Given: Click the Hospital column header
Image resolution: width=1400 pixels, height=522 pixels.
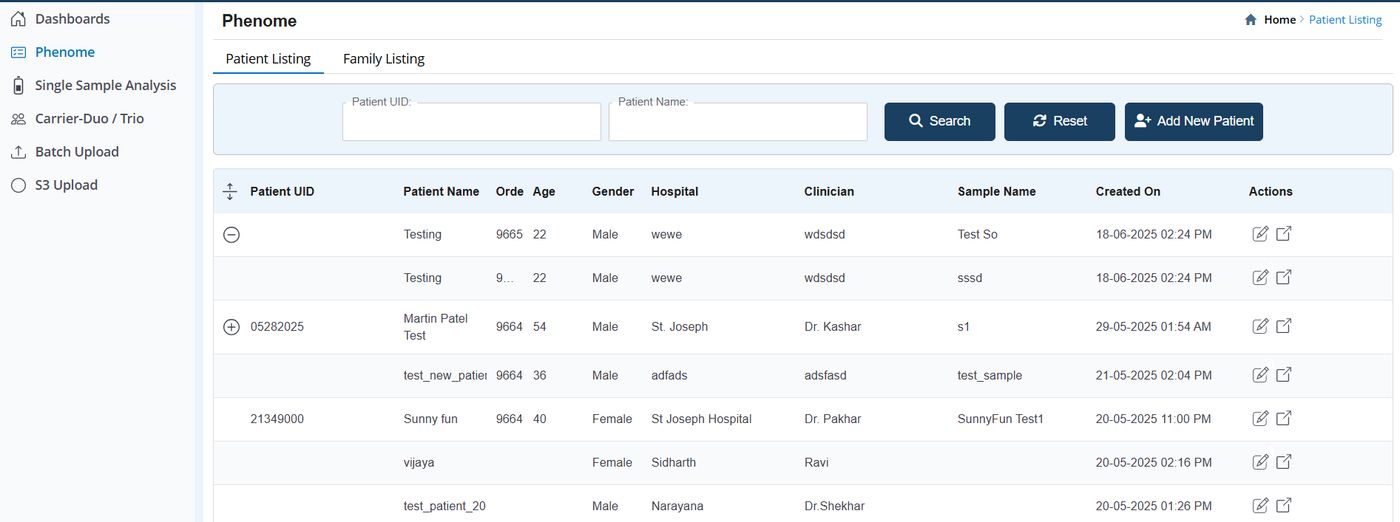Looking at the screenshot, I should pos(675,191).
